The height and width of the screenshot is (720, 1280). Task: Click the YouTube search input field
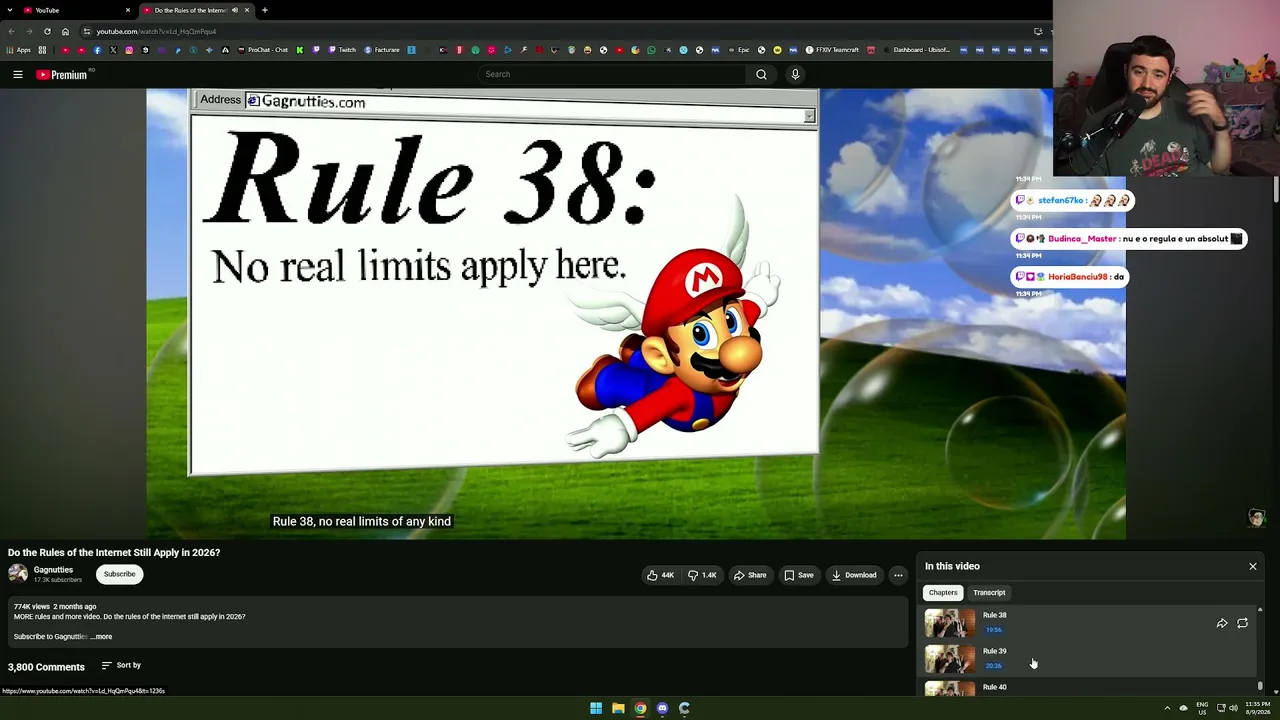tap(610, 74)
